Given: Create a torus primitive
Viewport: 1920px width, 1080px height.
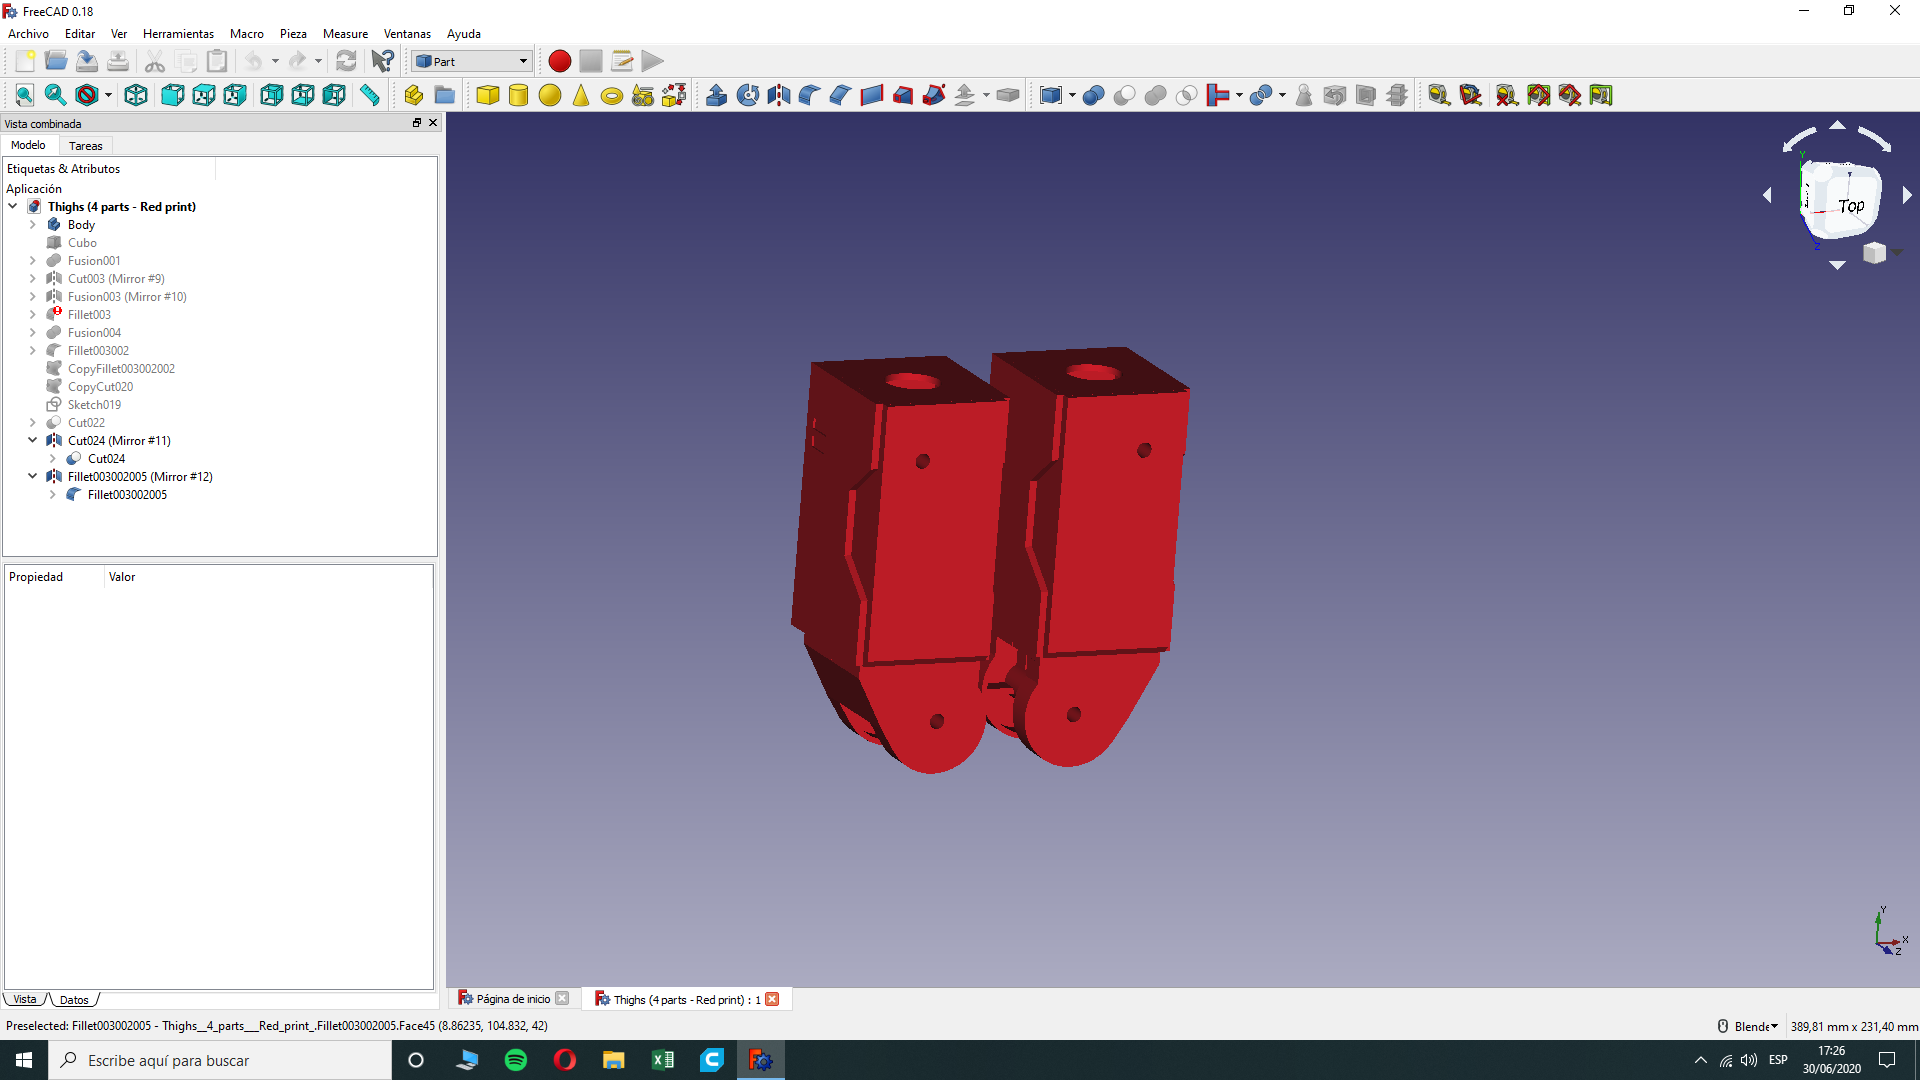Looking at the screenshot, I should click(612, 96).
